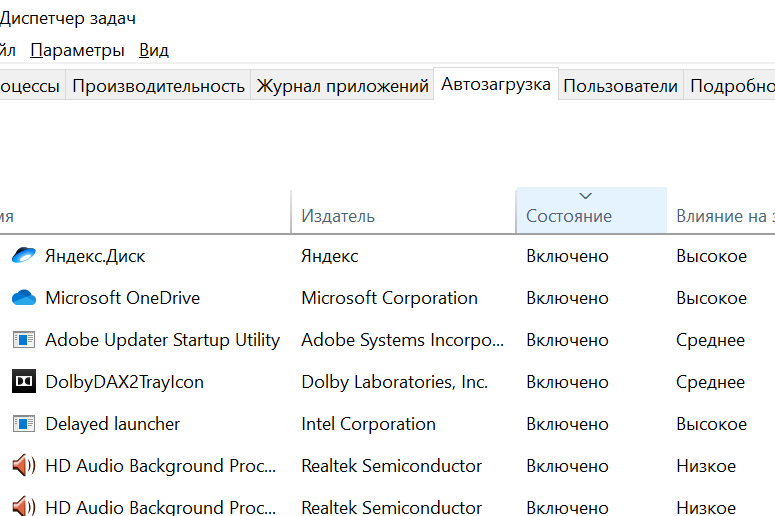775x516 pixels.
Task: Open the Вид menu
Action: tap(154, 50)
